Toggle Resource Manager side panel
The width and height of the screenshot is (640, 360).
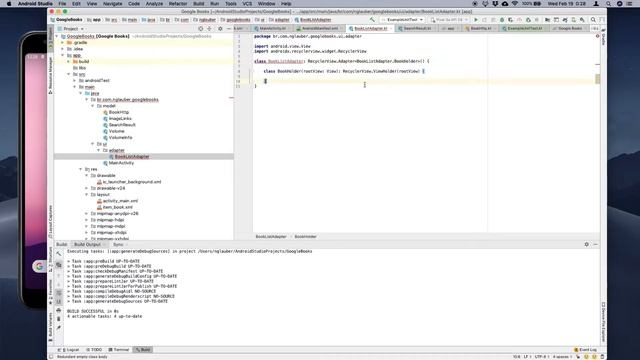51,75
